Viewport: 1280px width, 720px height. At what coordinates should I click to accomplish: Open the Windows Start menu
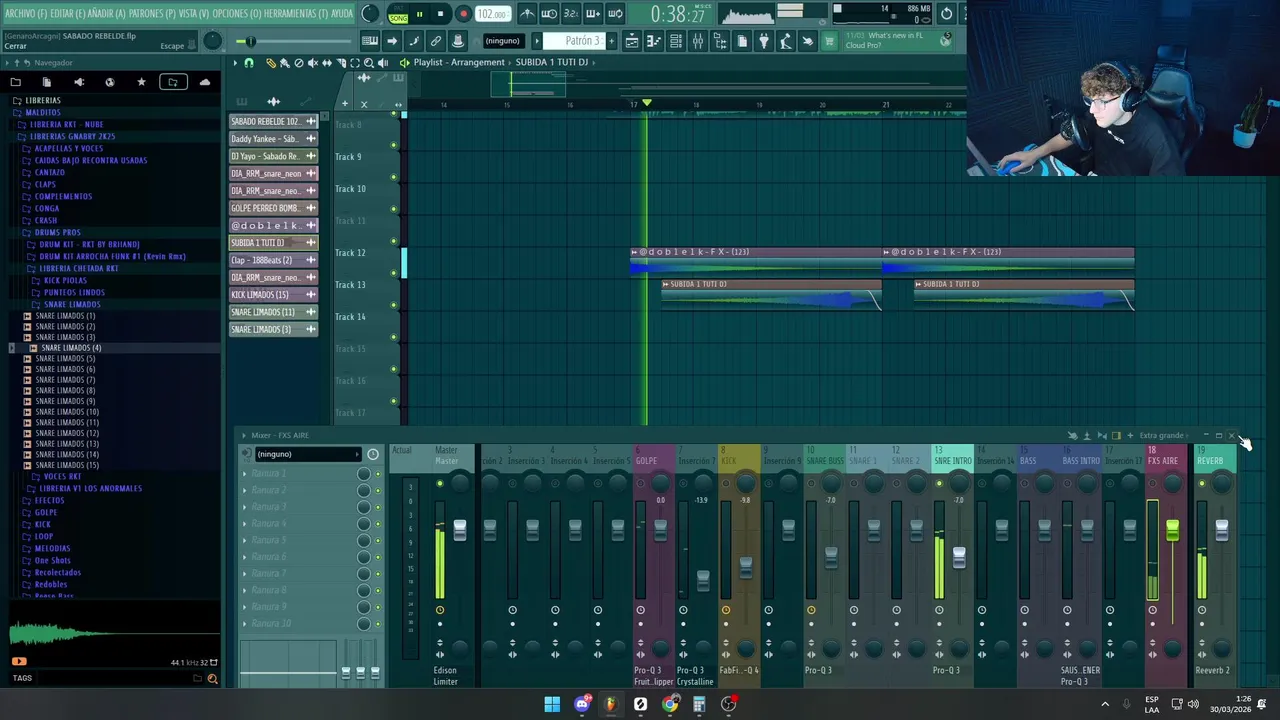tap(552, 704)
